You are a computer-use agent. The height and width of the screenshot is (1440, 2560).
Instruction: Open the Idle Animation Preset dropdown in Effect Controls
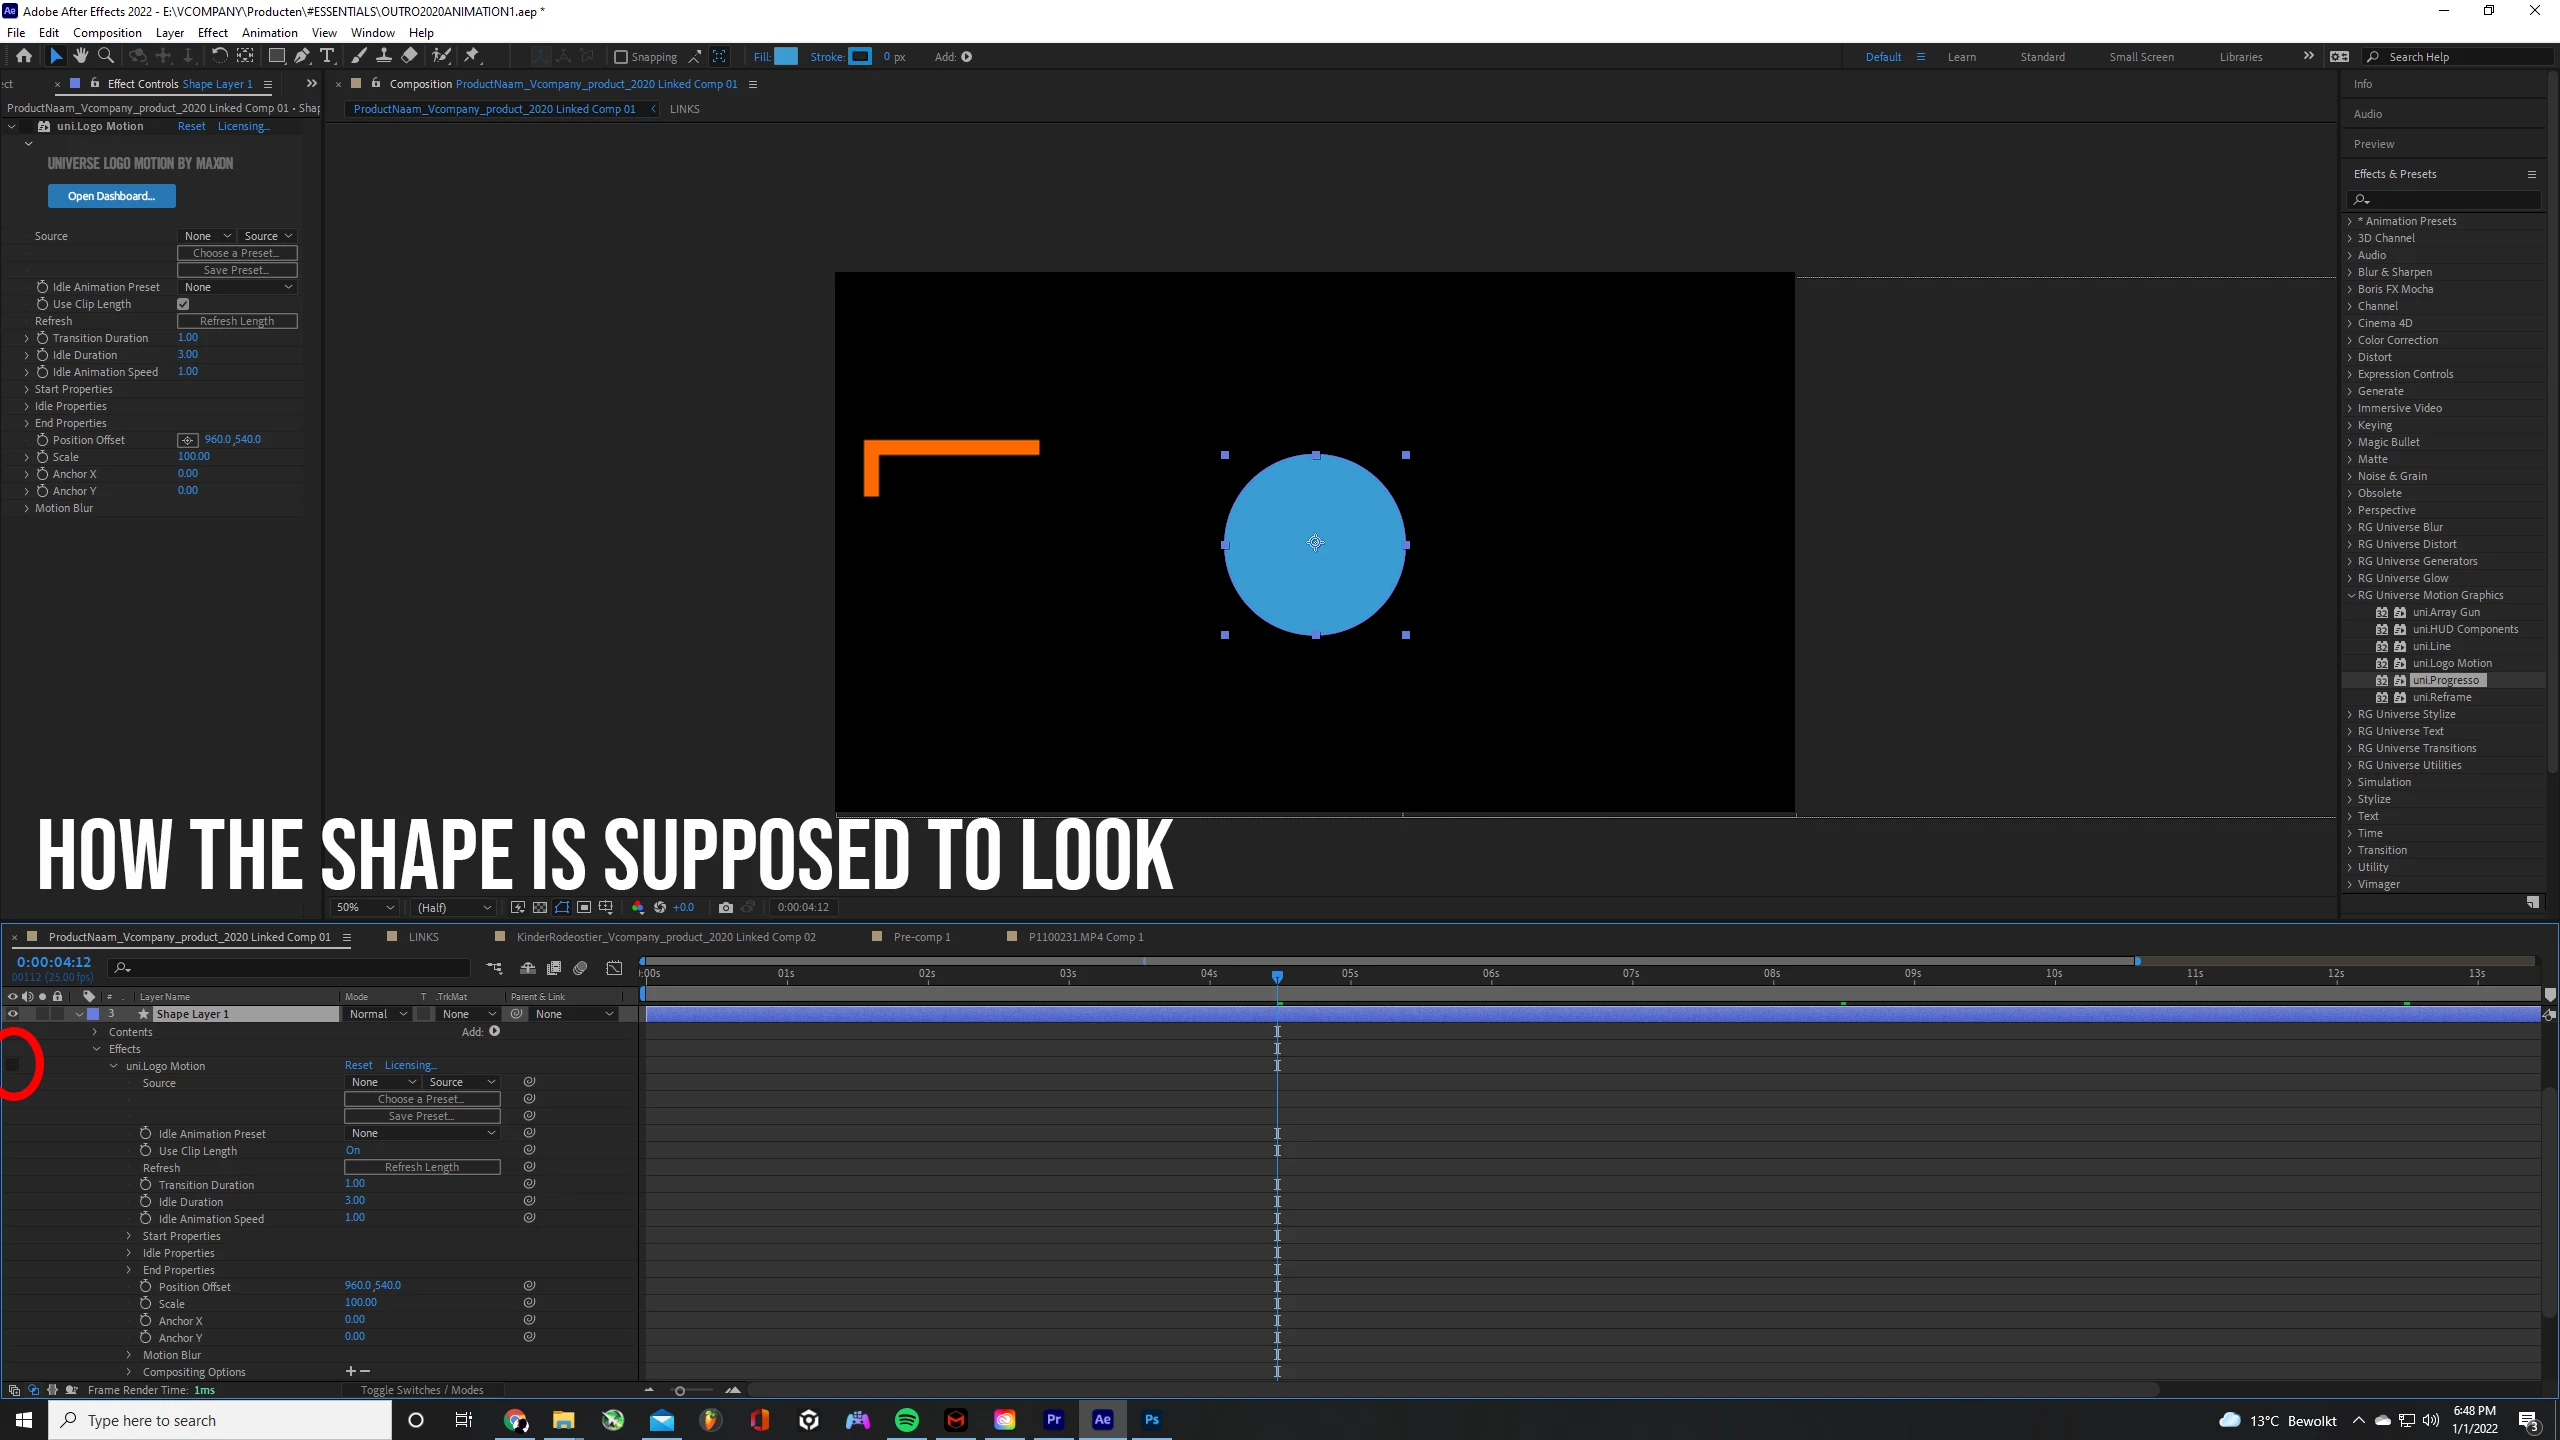(x=238, y=287)
